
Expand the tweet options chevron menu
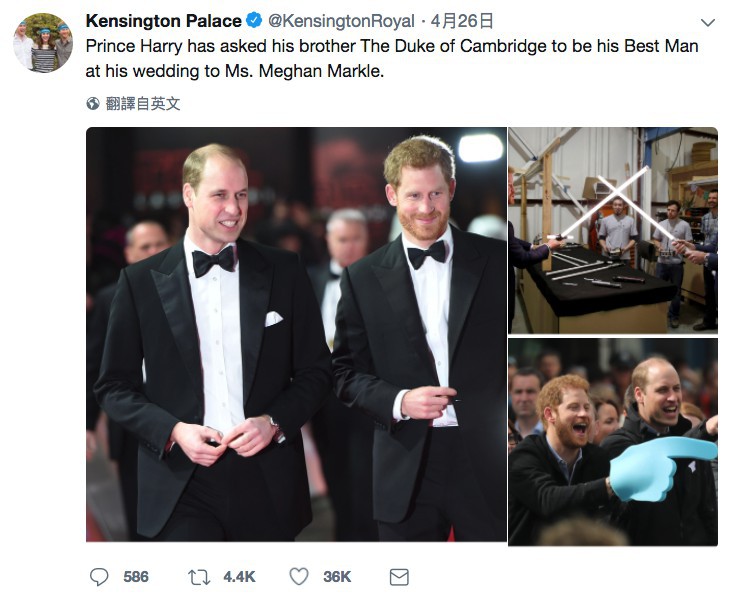[708, 22]
